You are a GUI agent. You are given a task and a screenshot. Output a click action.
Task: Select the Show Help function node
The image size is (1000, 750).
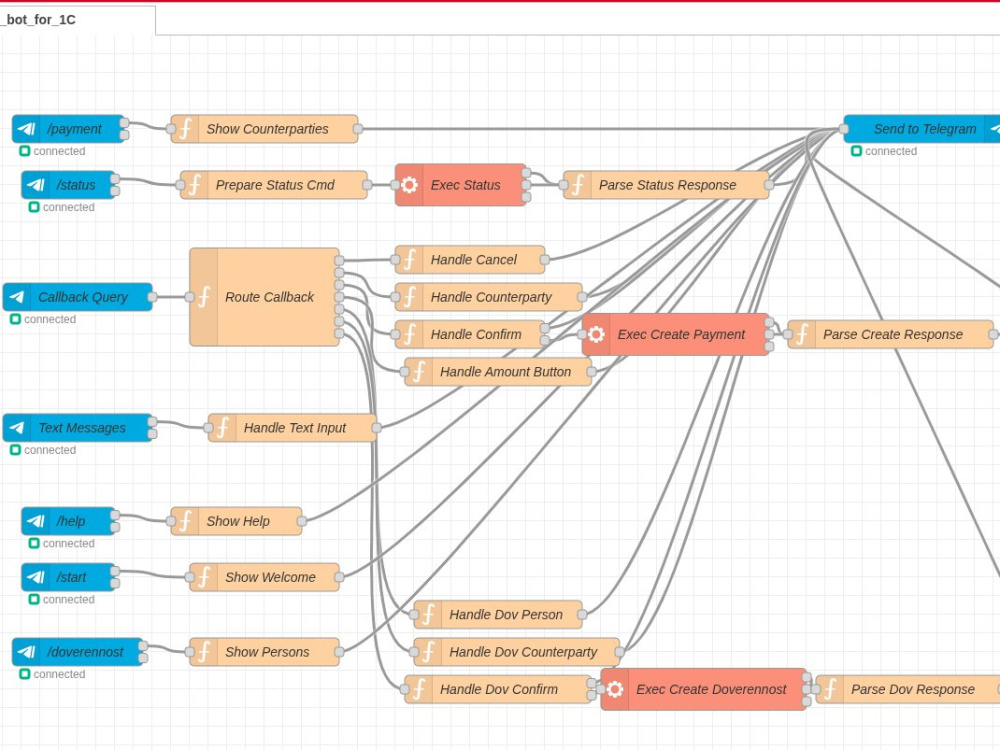click(x=237, y=521)
